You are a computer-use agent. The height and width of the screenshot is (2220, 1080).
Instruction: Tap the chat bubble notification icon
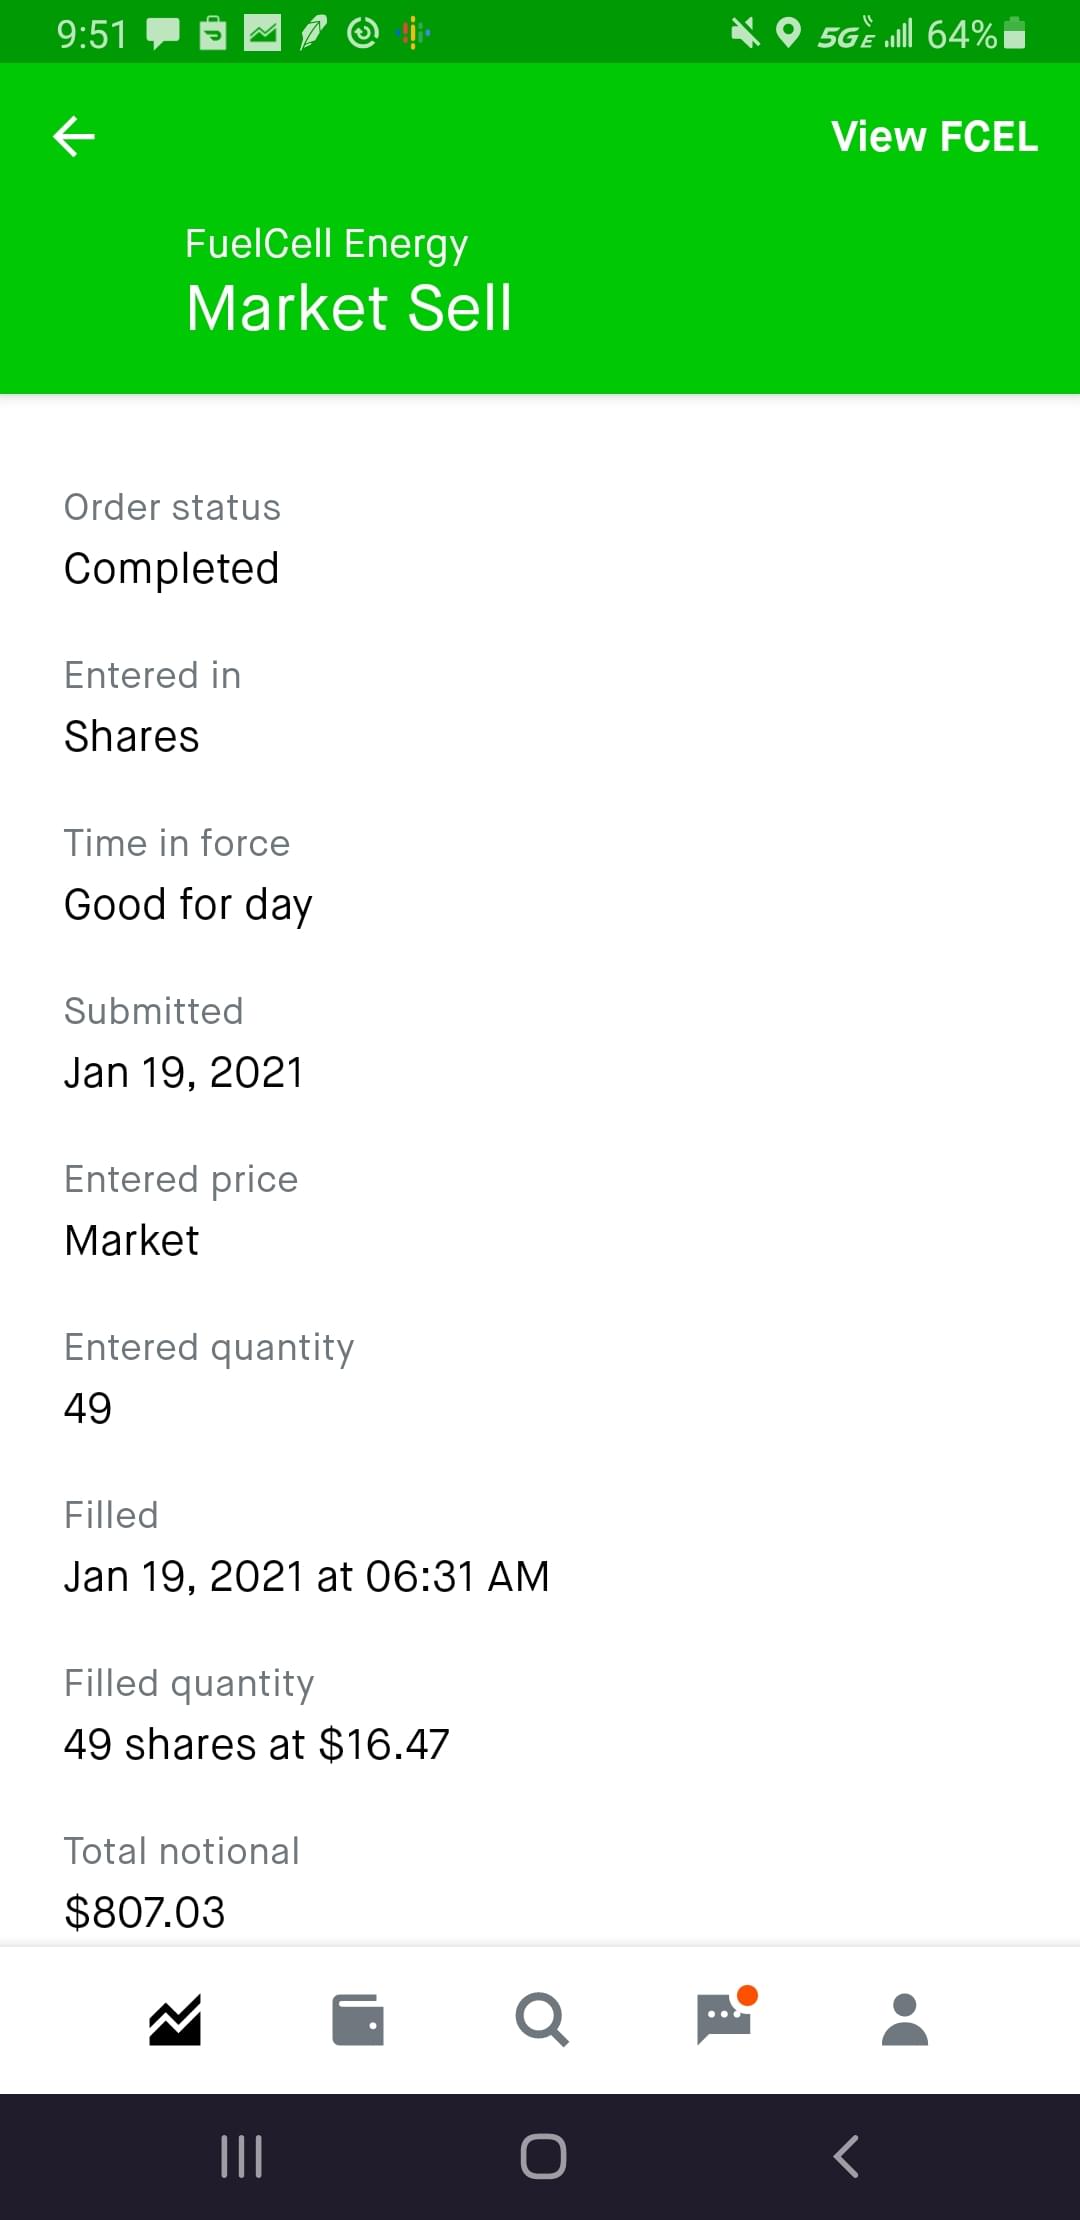tap(163, 34)
